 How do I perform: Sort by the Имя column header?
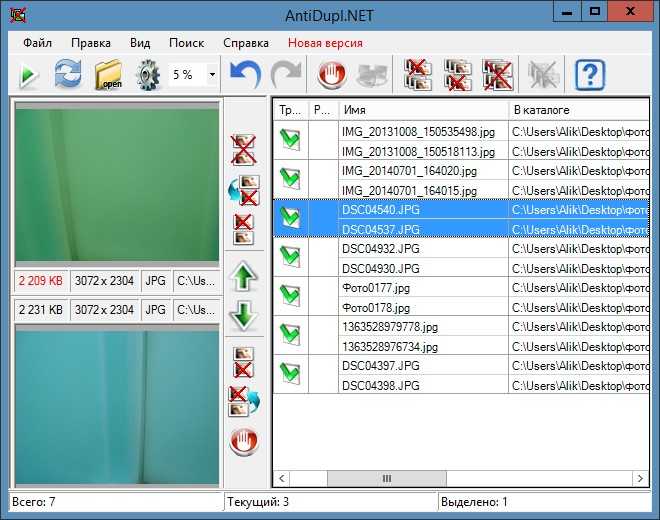(423, 110)
